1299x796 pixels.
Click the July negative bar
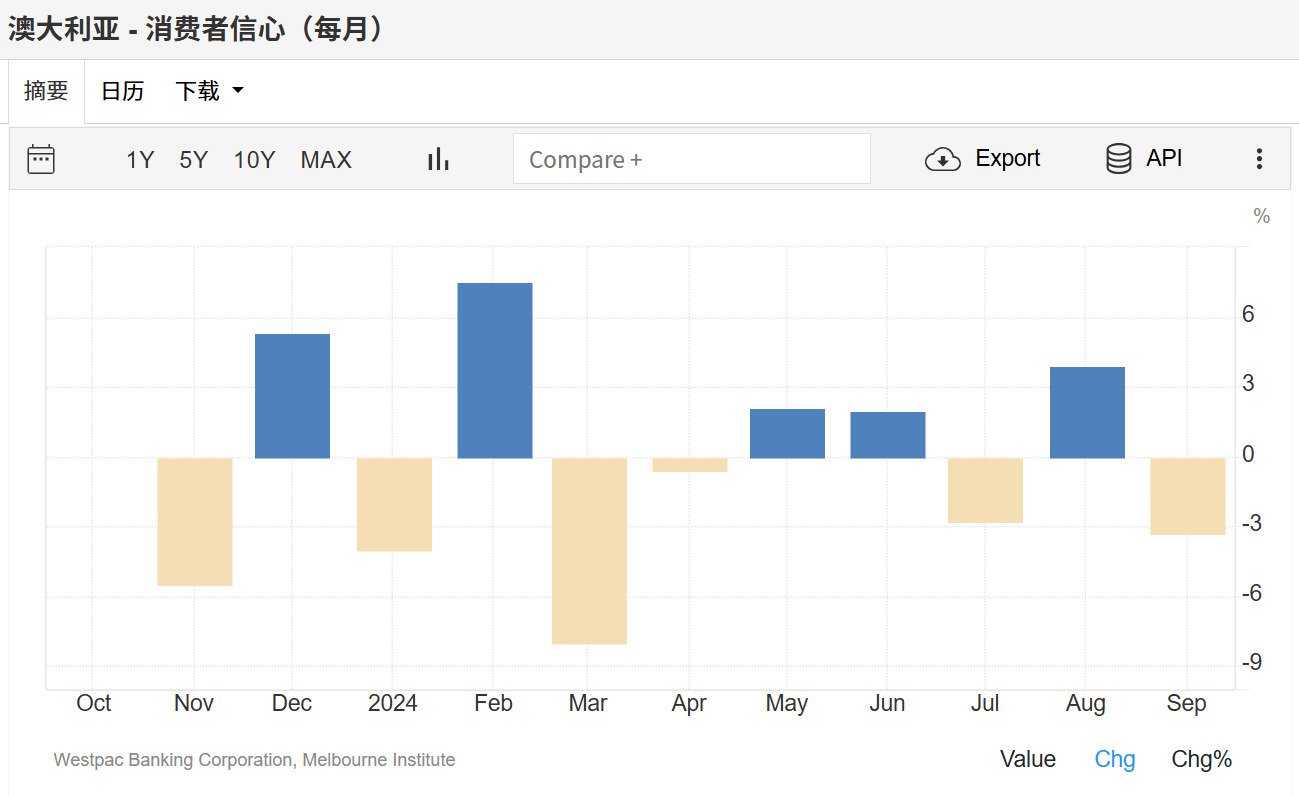985,491
